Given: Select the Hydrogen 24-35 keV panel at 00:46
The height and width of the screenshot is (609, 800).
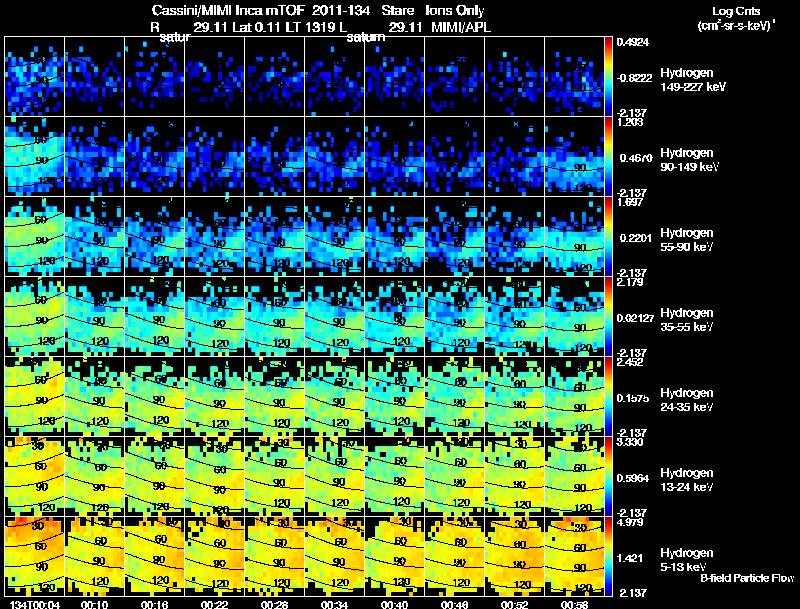Looking at the screenshot, I should 455,396.
